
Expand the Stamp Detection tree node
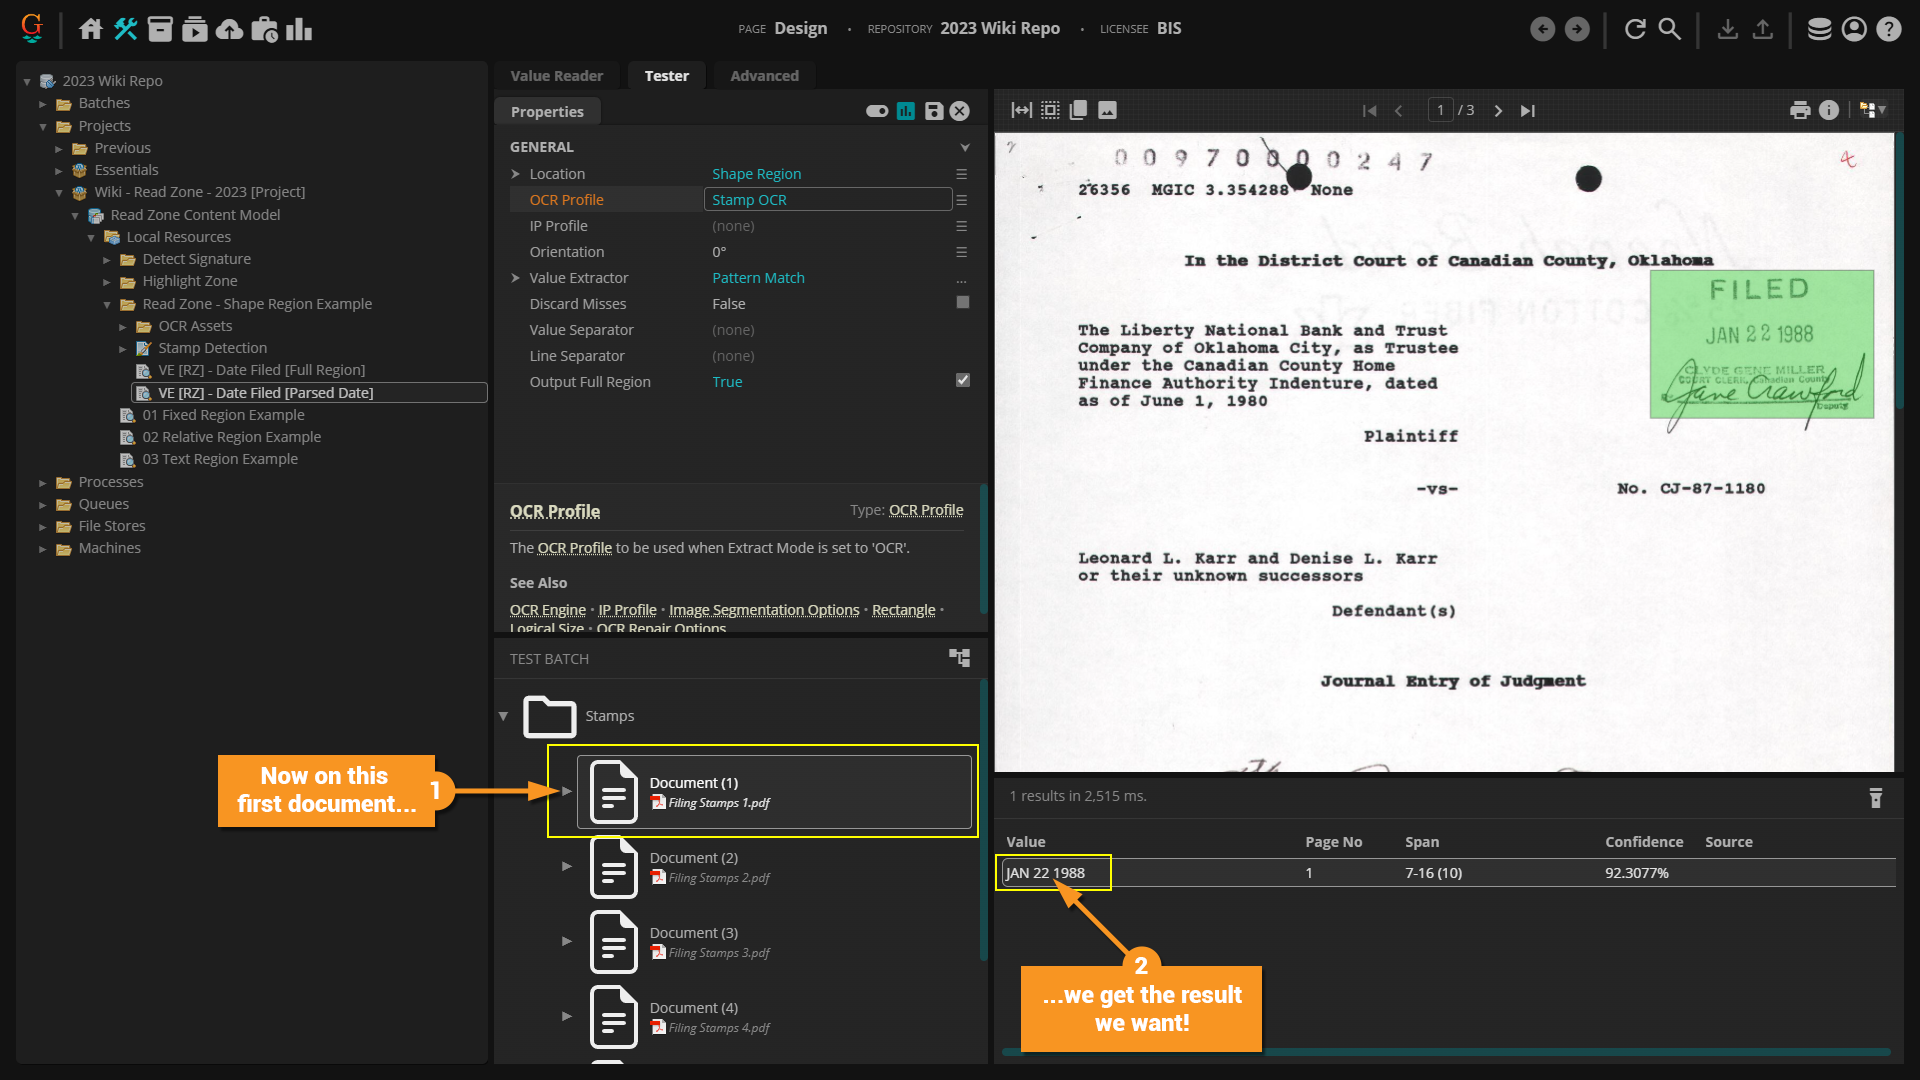(x=123, y=349)
